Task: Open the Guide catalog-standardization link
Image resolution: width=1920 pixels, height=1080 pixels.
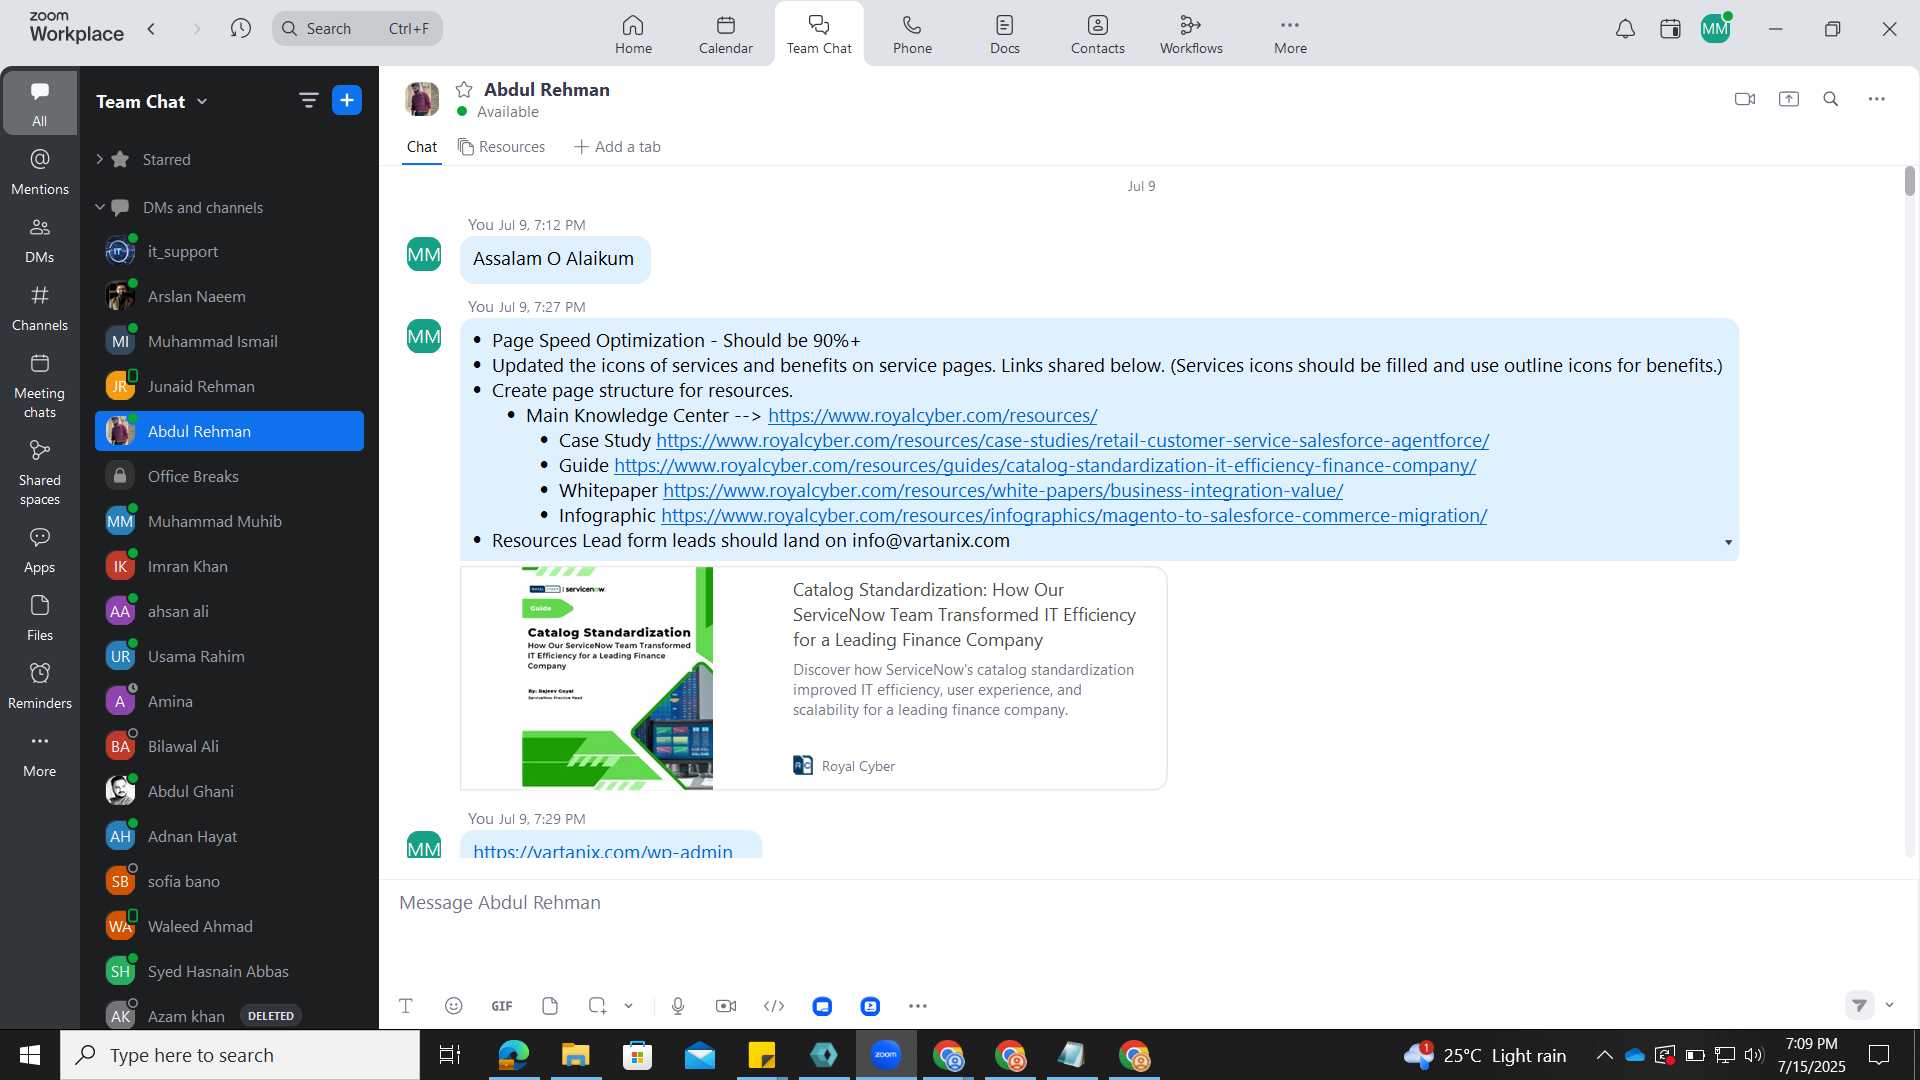Action: (x=1045, y=465)
